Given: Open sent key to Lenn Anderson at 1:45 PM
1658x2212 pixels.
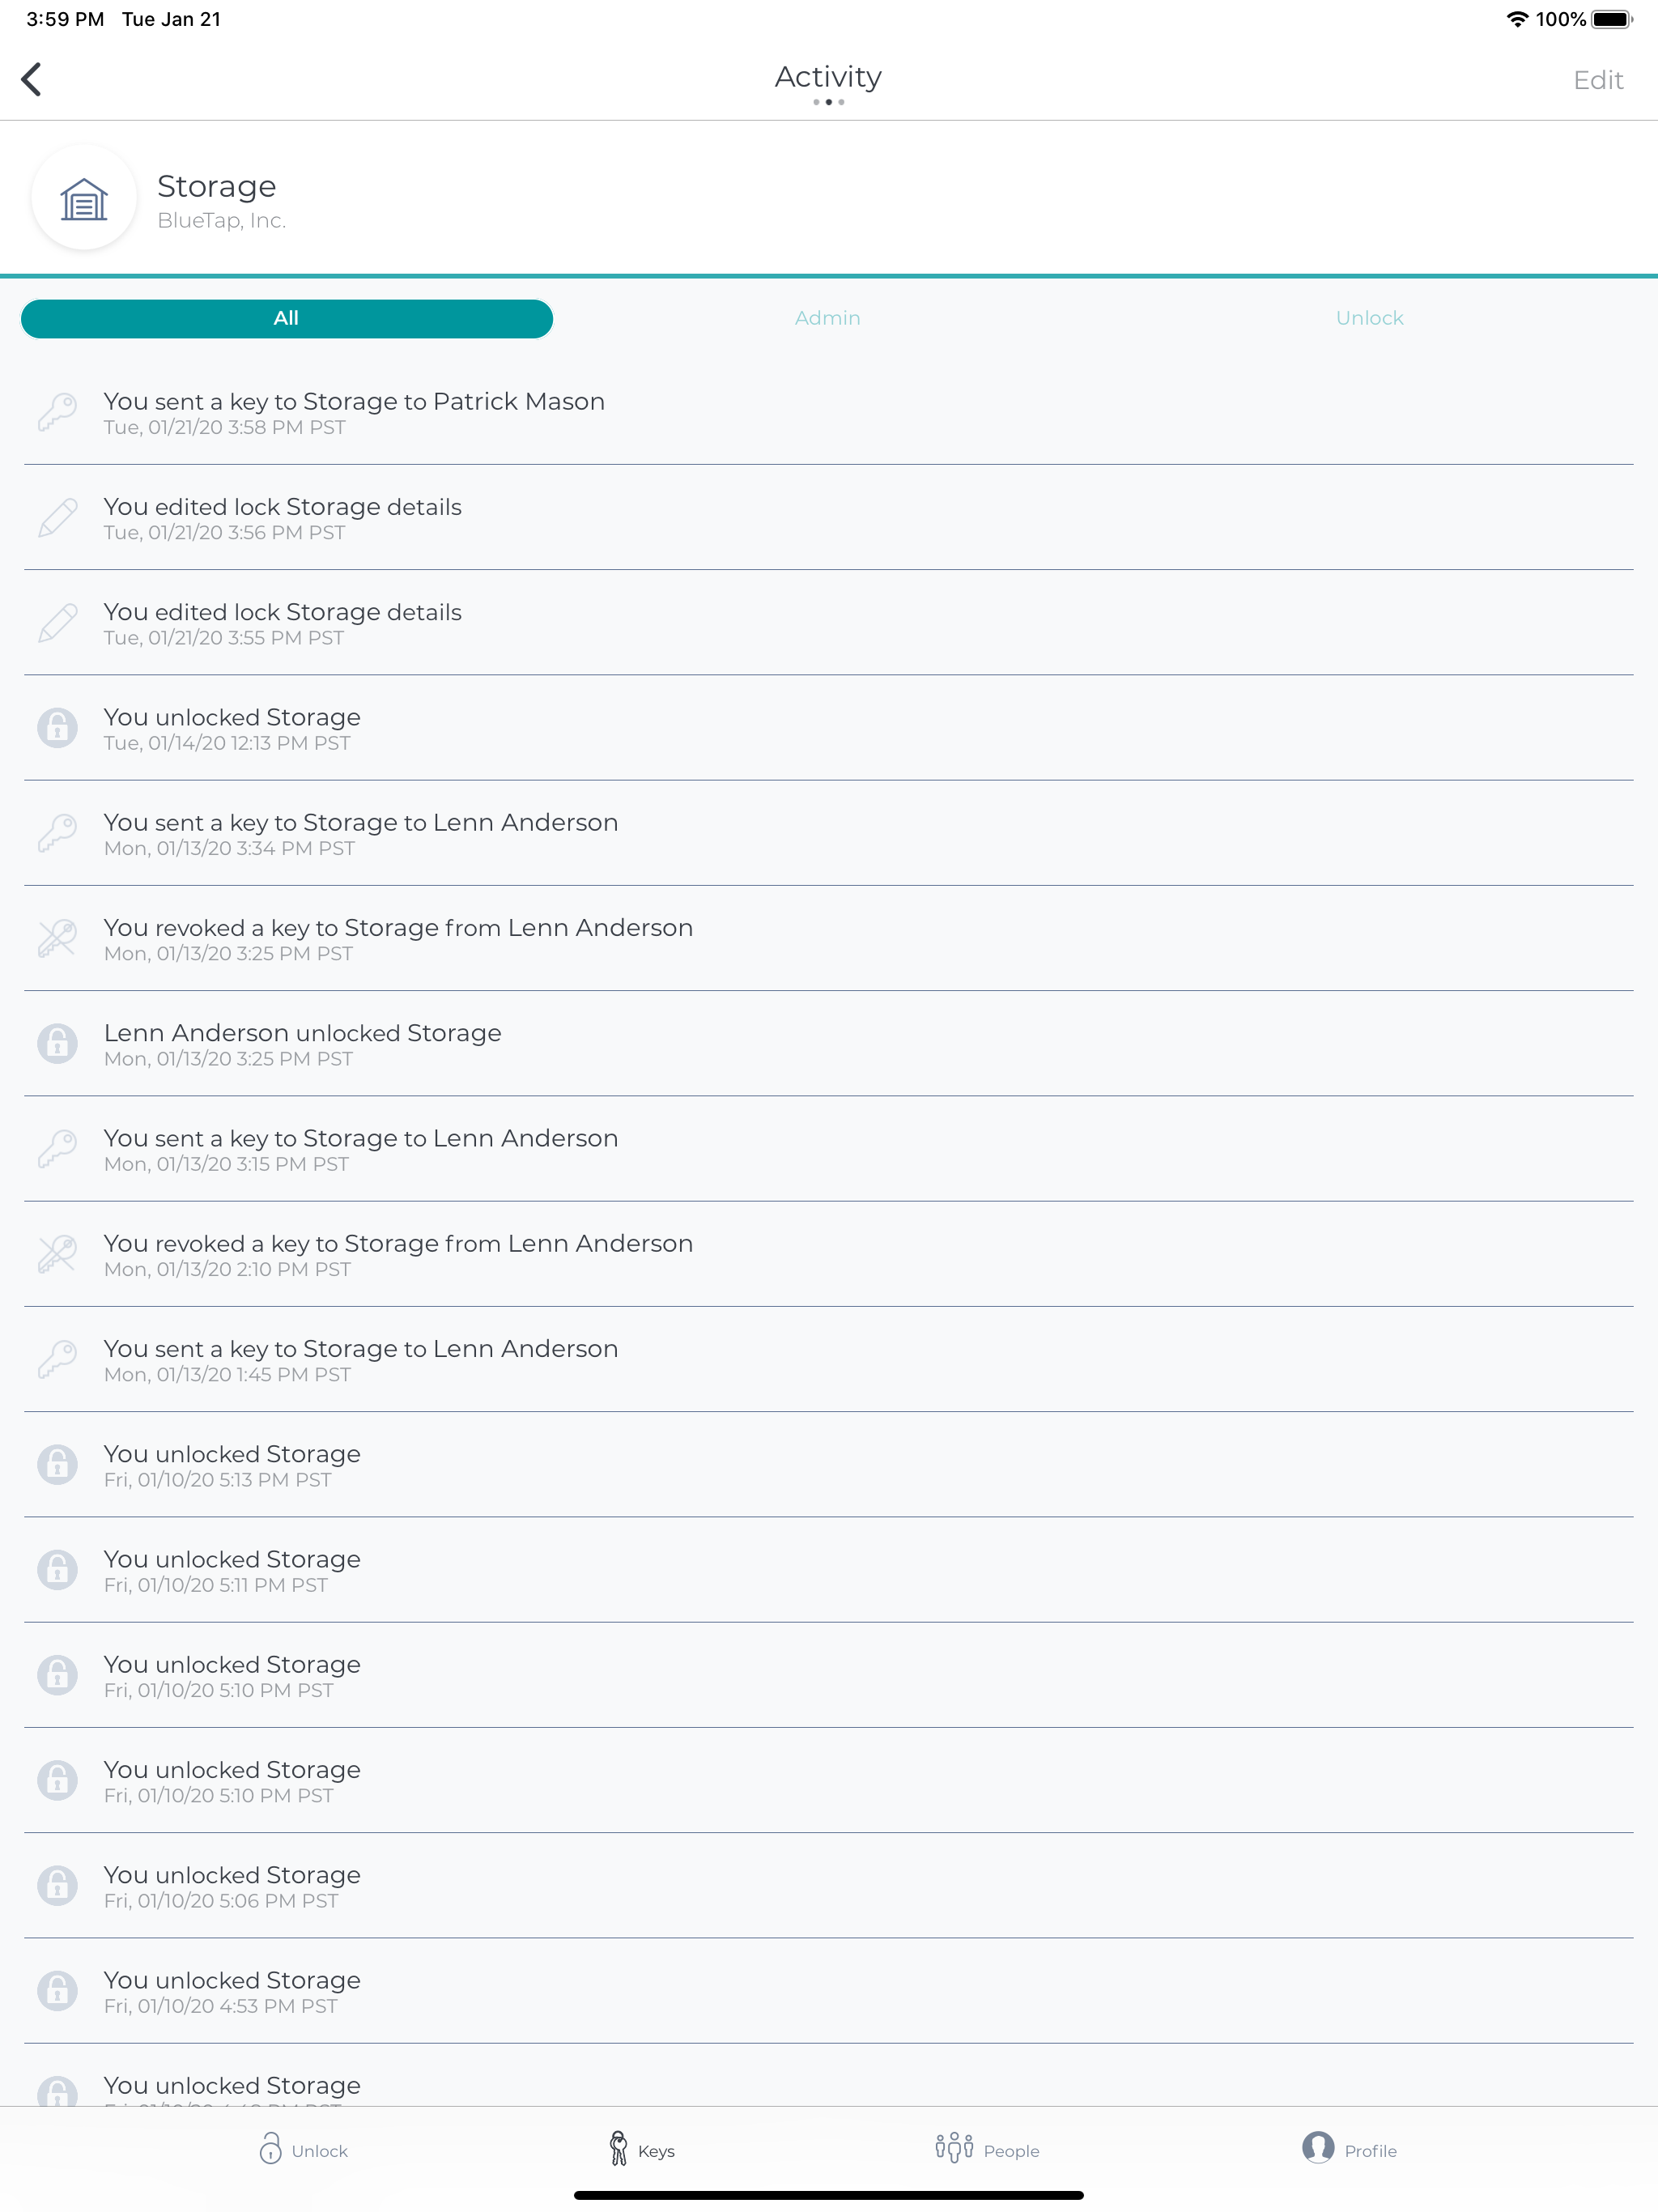Looking at the screenshot, I should 828,1360.
